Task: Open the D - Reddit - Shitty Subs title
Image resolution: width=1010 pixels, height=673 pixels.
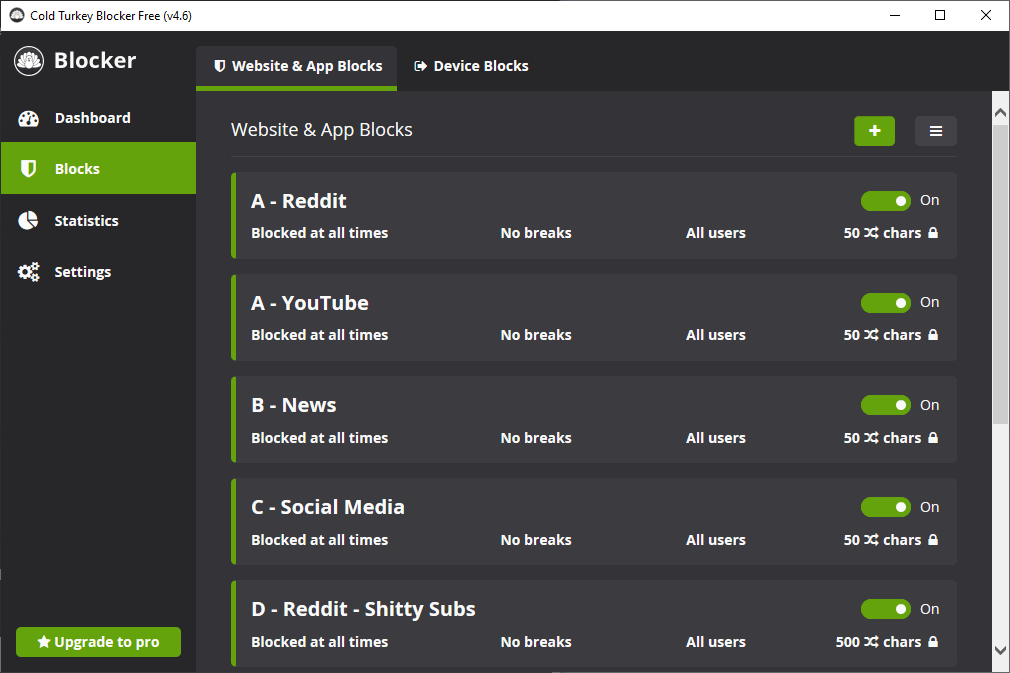Action: tap(363, 609)
